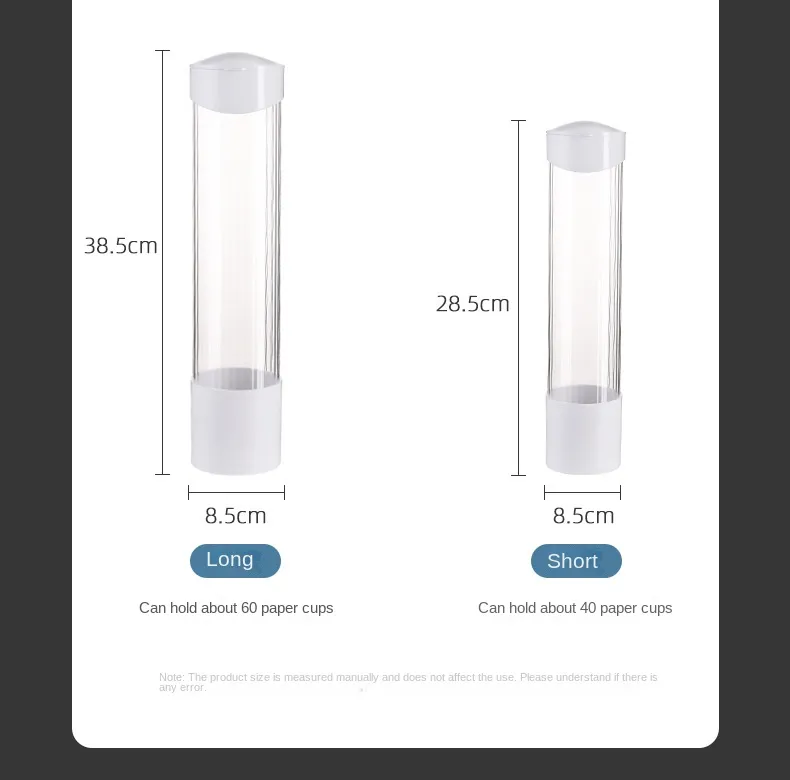This screenshot has height=780, width=790.
Task: Click the Short blue pill label
Action: click(576, 560)
